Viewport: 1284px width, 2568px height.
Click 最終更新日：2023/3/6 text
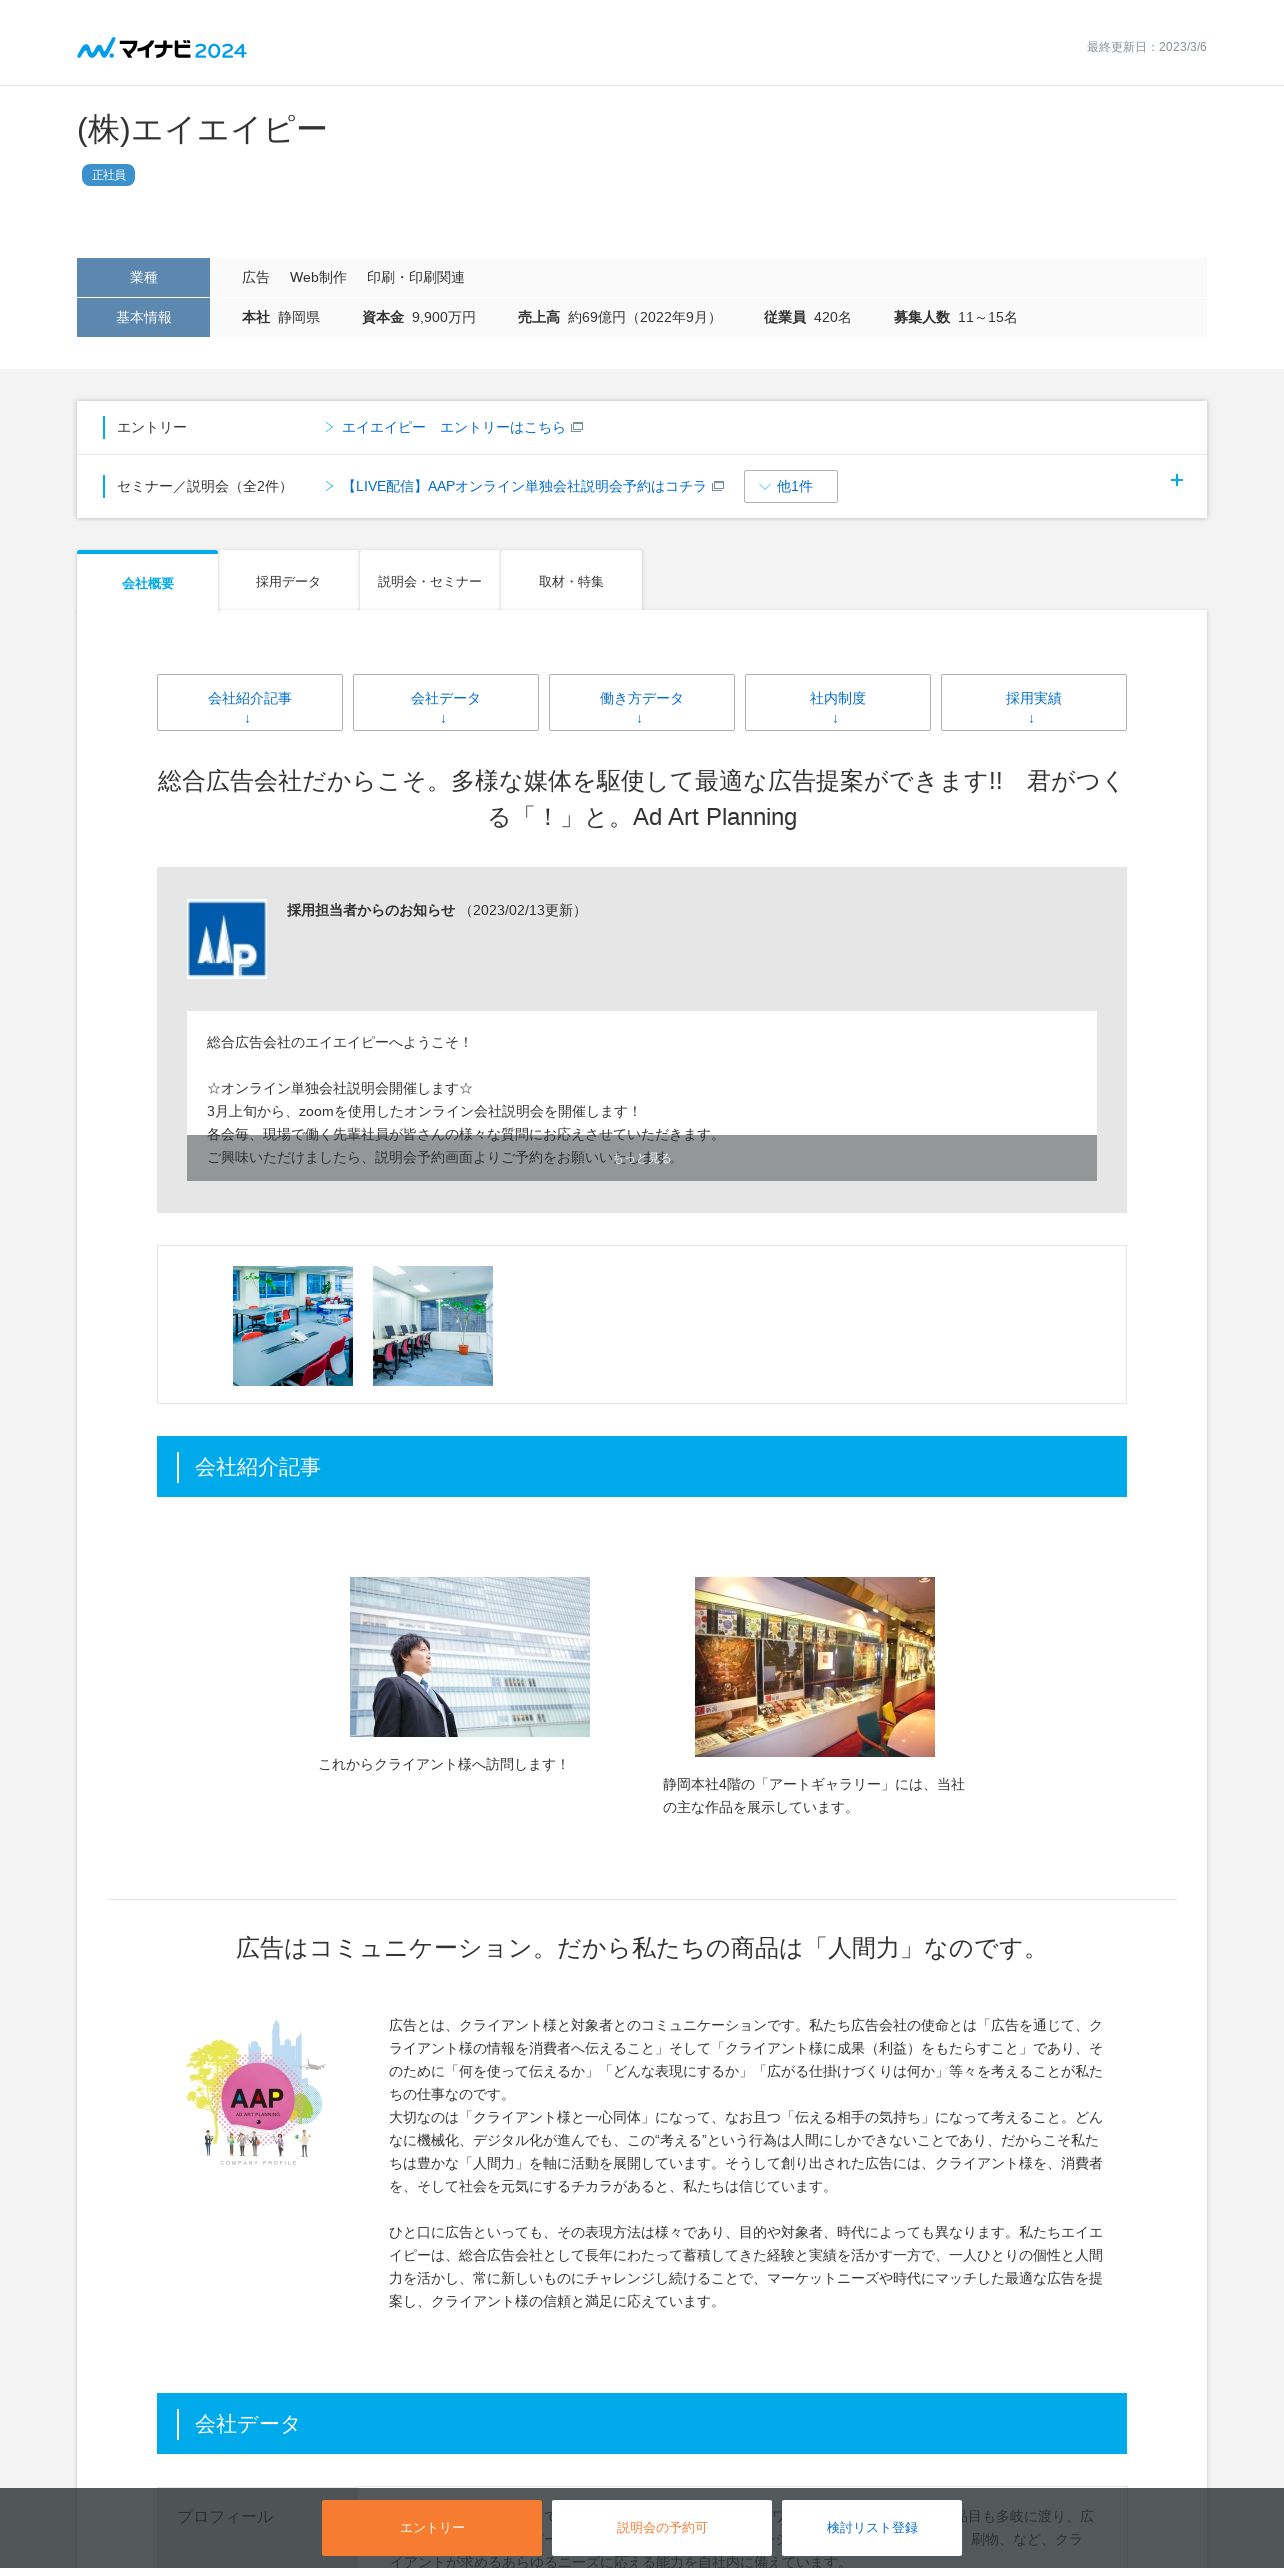coord(1147,47)
